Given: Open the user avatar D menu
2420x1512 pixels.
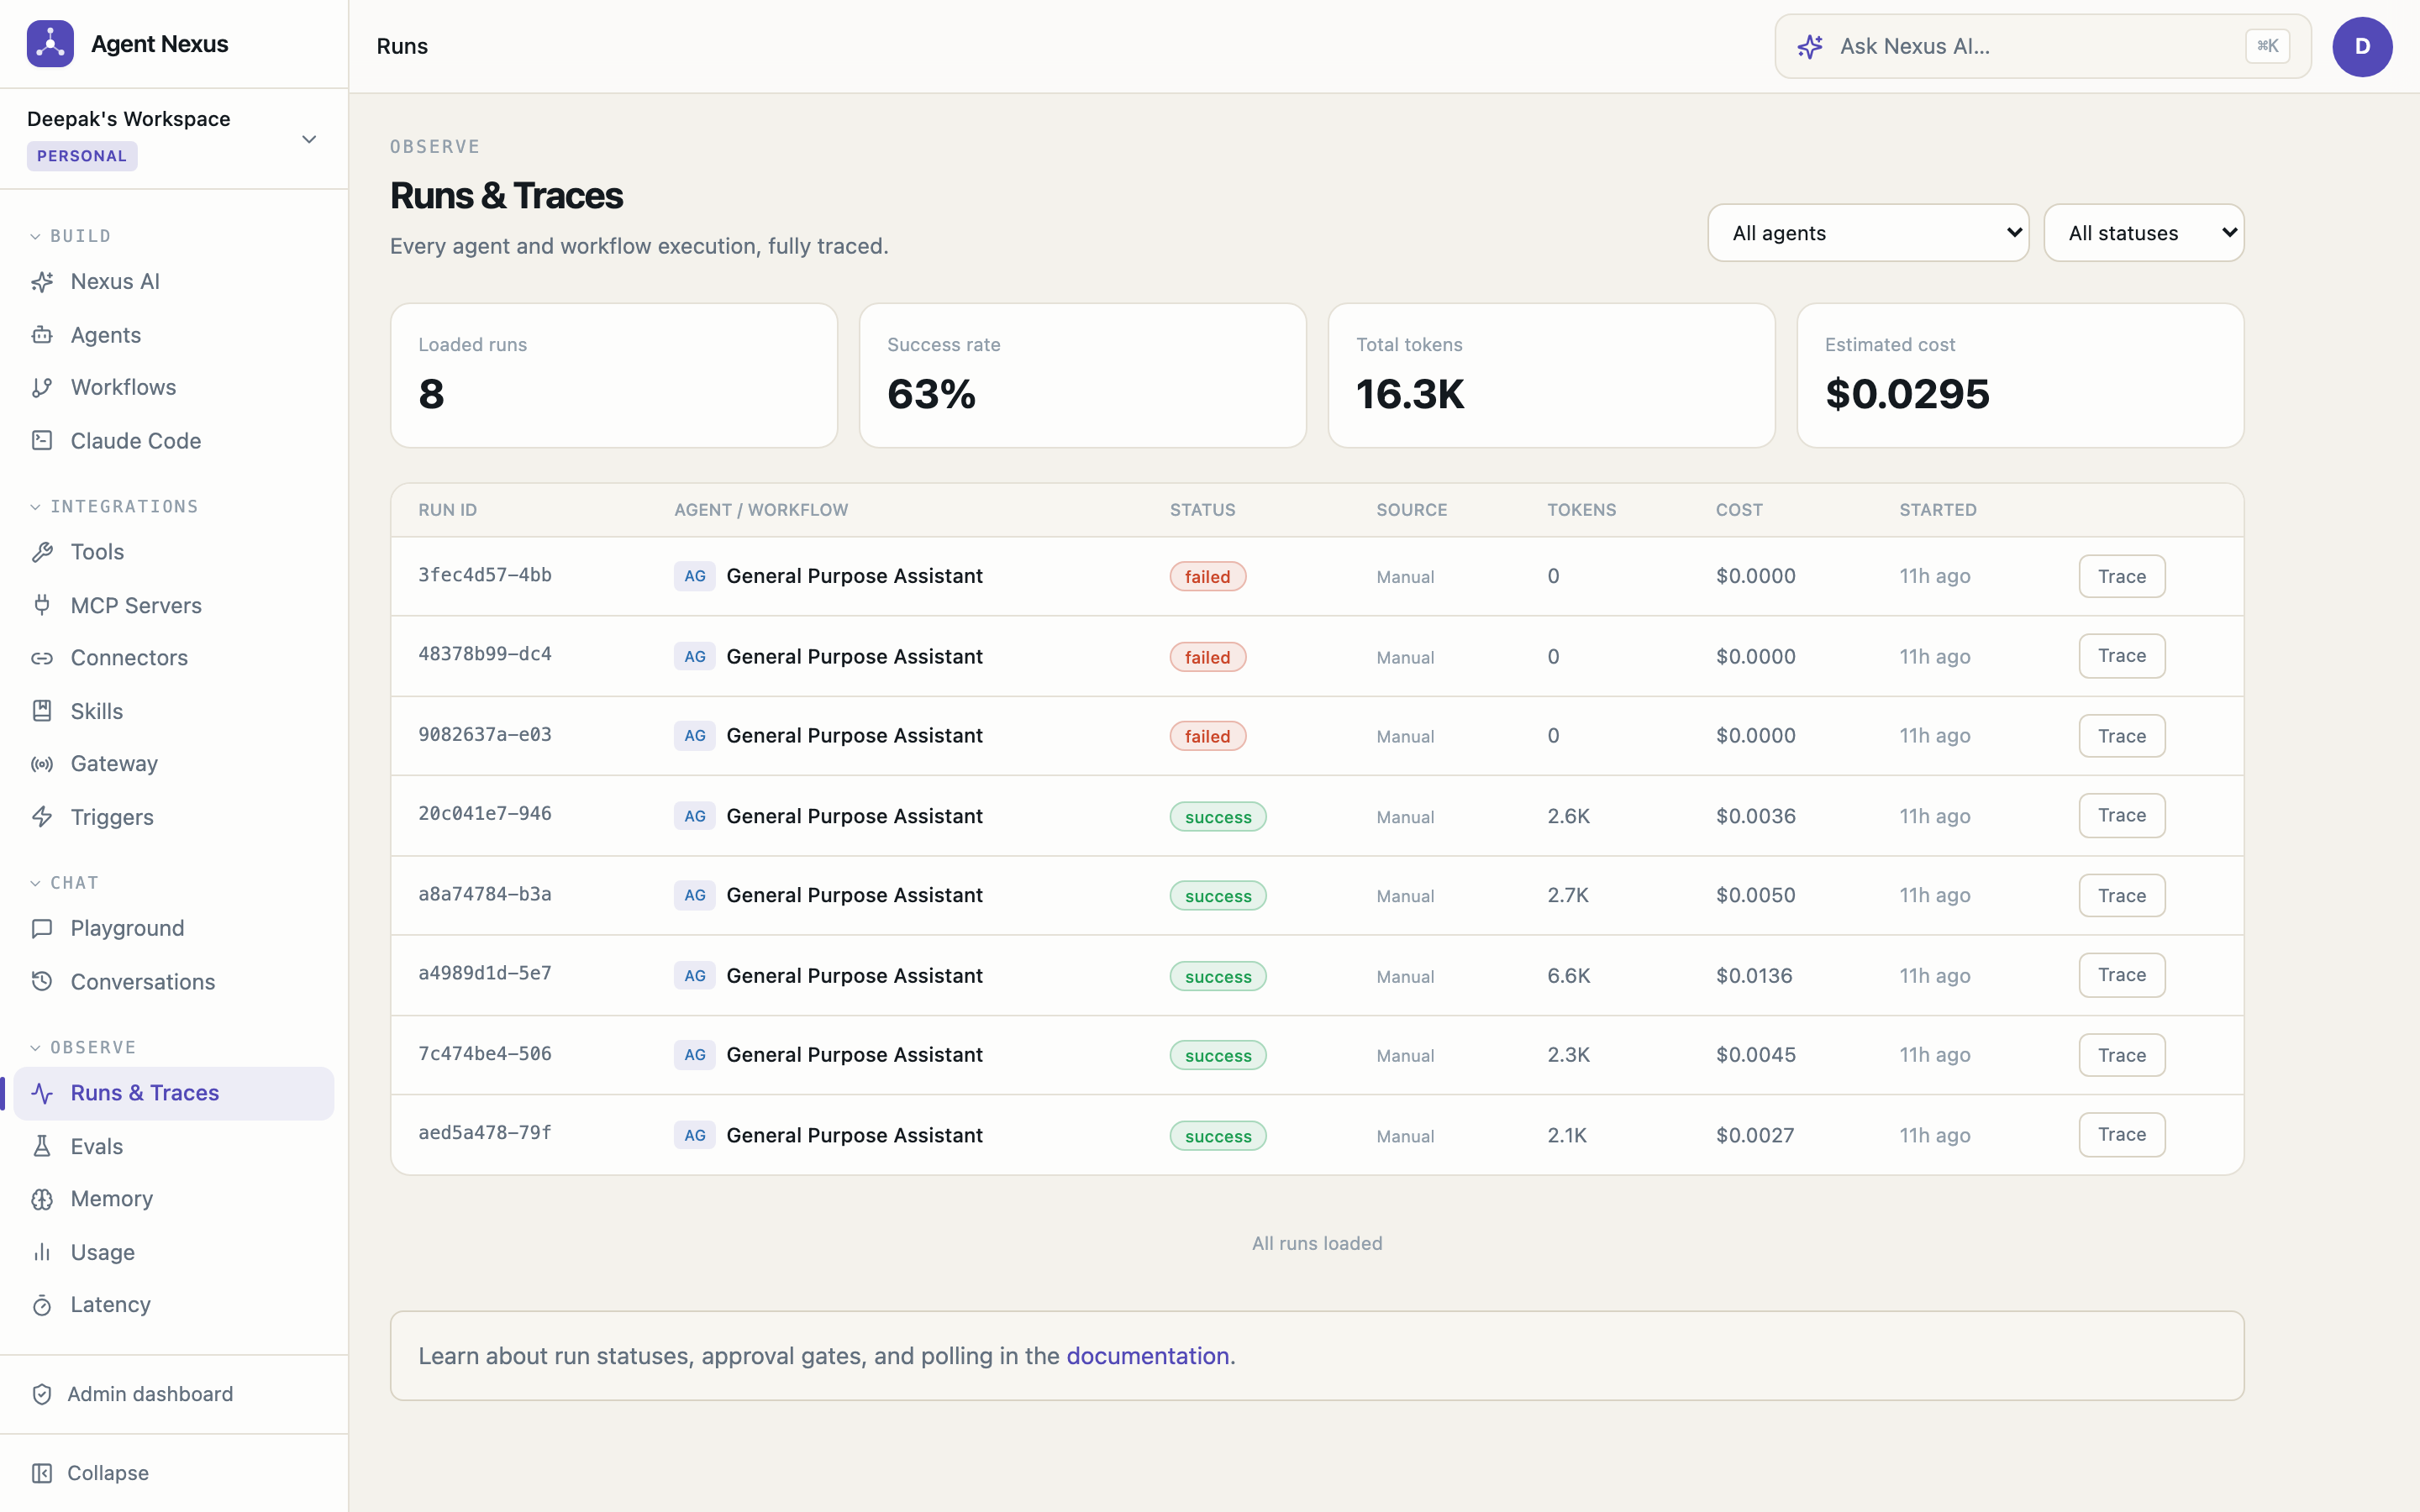Looking at the screenshot, I should [2362, 46].
